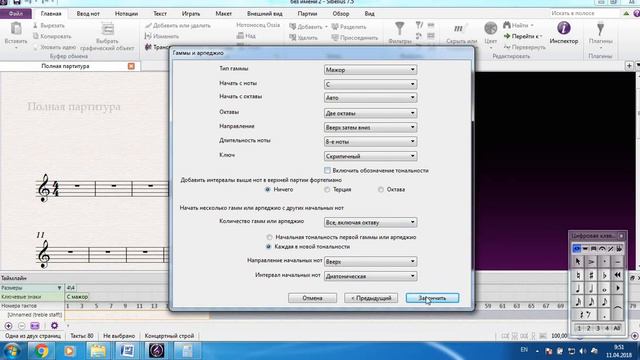Click Перейти к green arrow button
640x360 pixels.
pos(522,36)
